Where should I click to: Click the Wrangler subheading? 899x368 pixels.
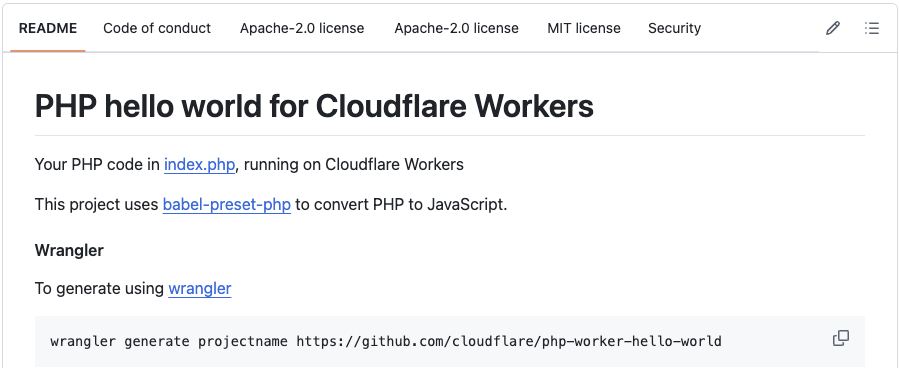[x=69, y=250]
